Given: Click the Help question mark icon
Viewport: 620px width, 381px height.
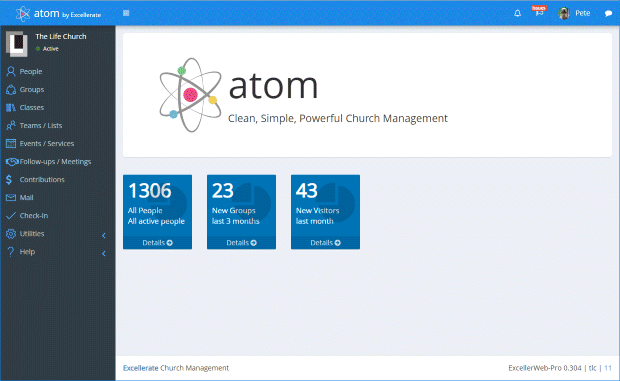Looking at the screenshot, I should pos(11,252).
